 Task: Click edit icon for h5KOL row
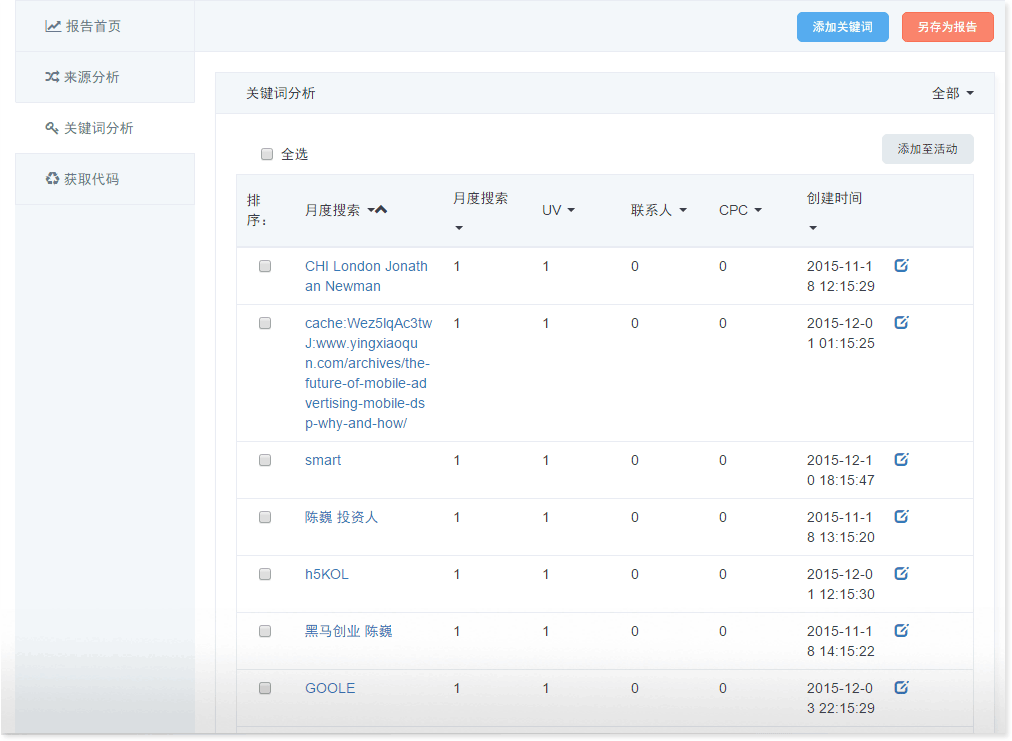[902, 573]
